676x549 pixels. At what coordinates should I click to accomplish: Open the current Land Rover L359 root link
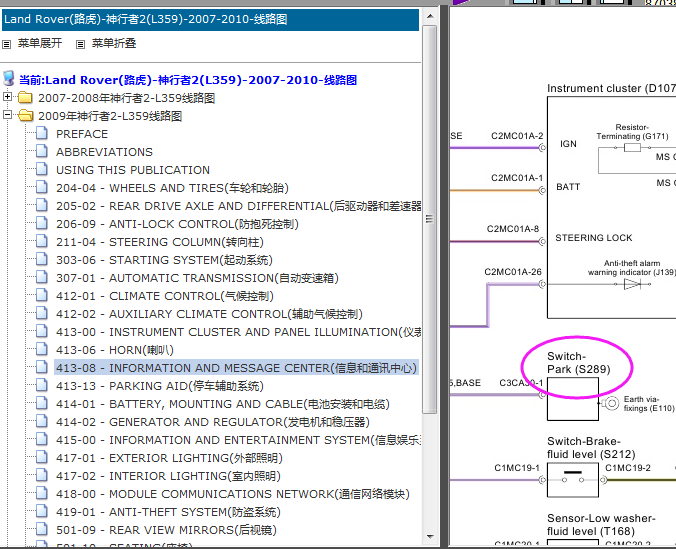coord(188,80)
